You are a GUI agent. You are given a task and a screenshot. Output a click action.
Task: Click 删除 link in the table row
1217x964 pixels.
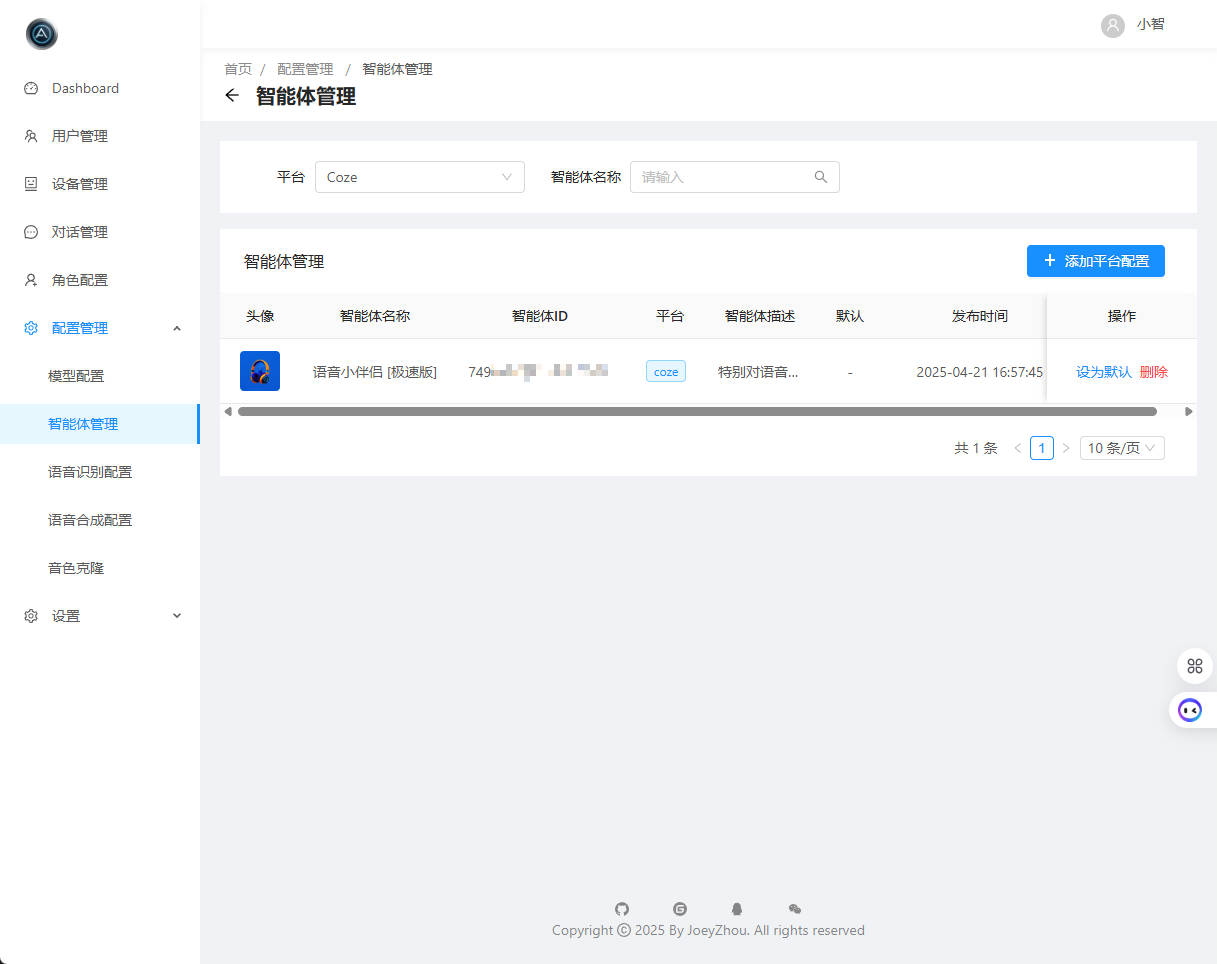[1153, 372]
